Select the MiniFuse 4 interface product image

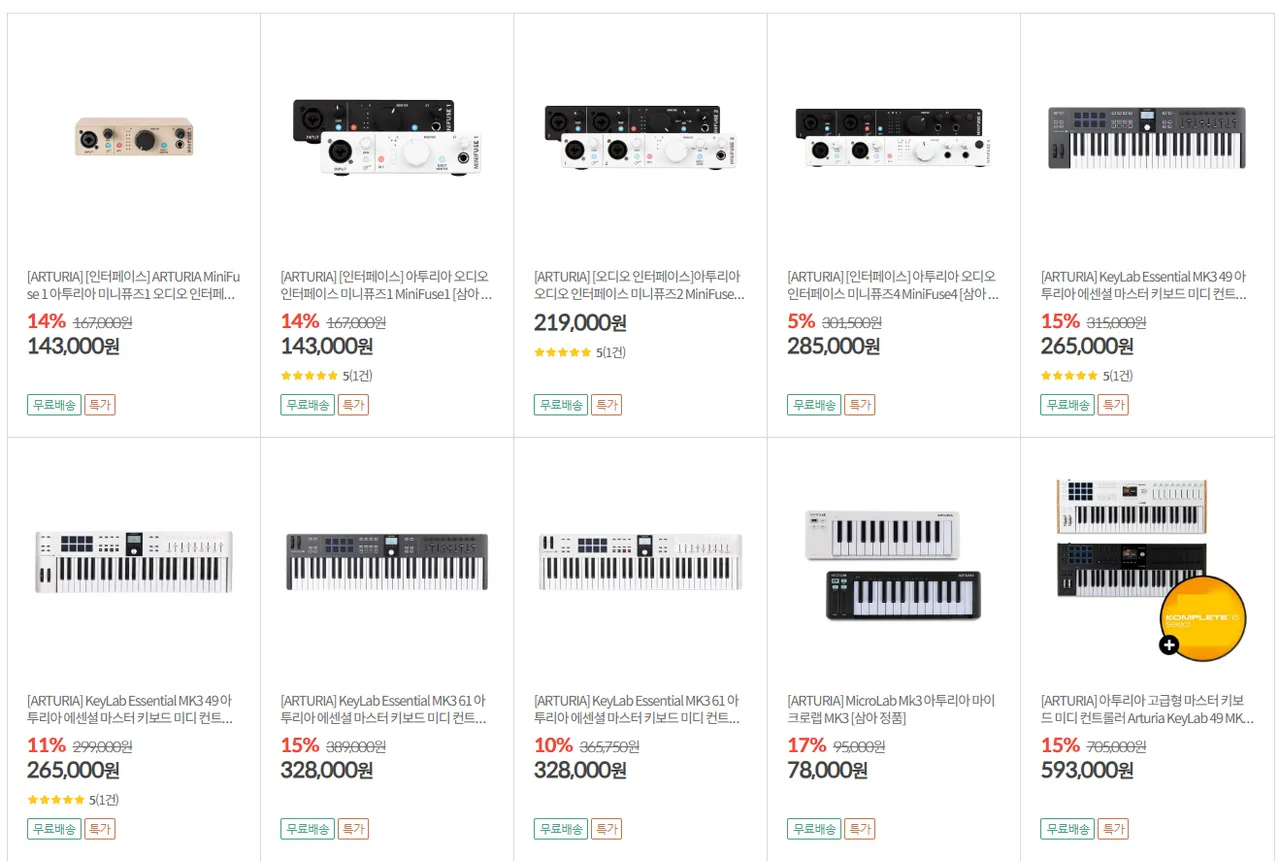pyautogui.click(x=894, y=136)
